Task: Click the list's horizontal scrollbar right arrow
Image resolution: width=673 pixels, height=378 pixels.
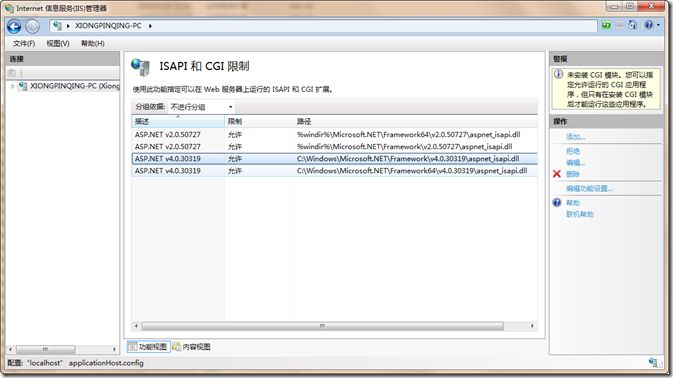Action: 532,326
